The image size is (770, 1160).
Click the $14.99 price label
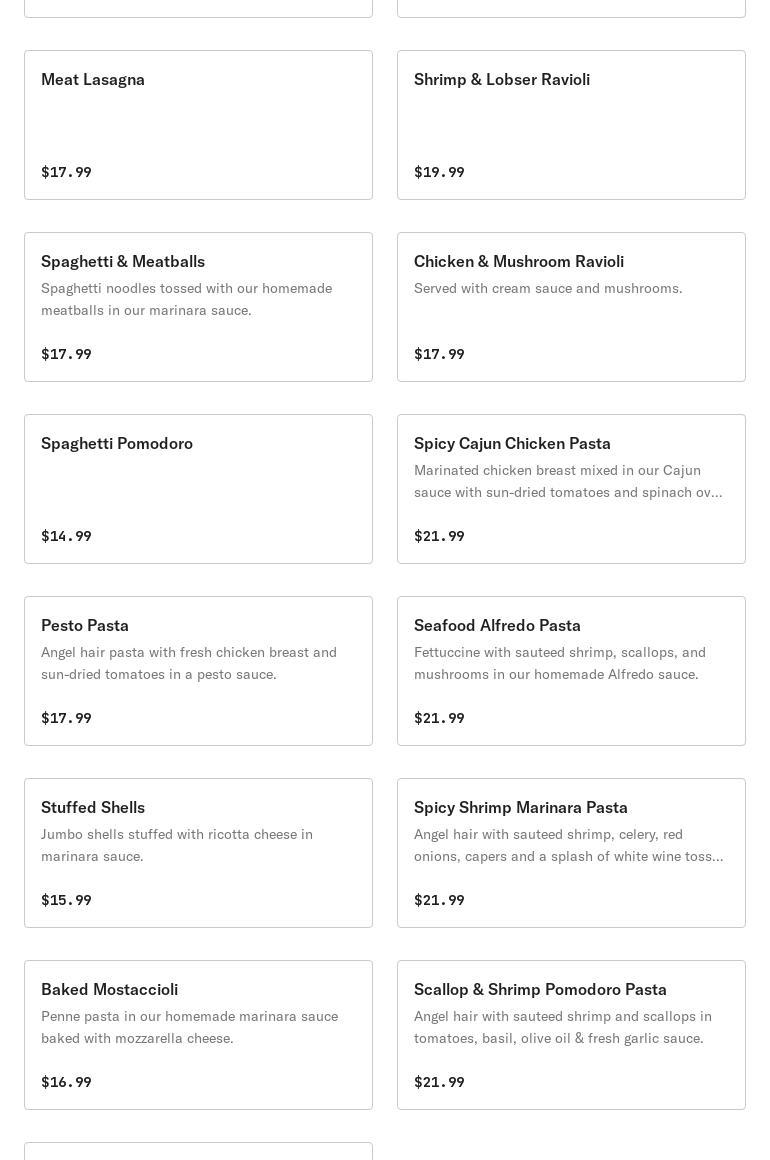[66, 536]
